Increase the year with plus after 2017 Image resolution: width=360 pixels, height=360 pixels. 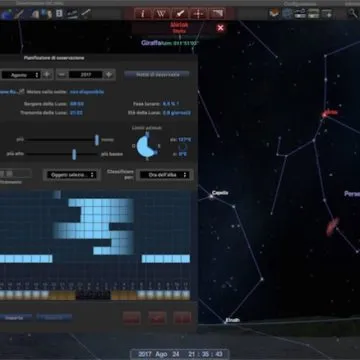pos(109,75)
